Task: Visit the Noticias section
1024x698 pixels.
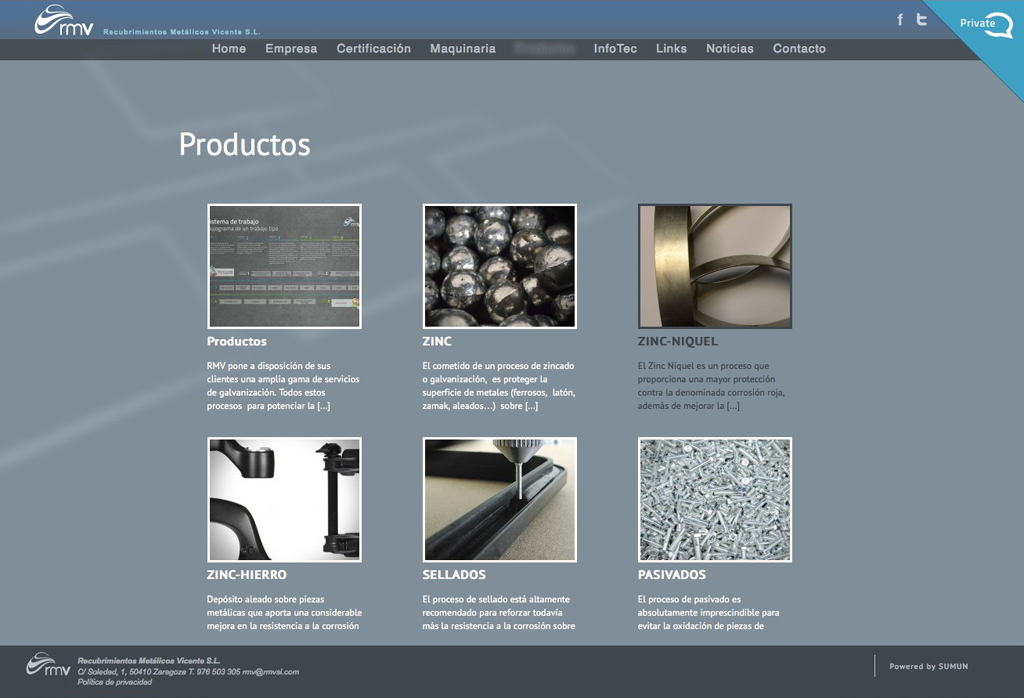Action: (x=730, y=48)
